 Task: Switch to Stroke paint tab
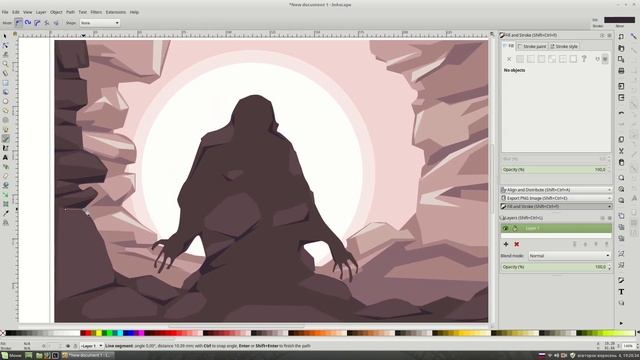(532, 47)
